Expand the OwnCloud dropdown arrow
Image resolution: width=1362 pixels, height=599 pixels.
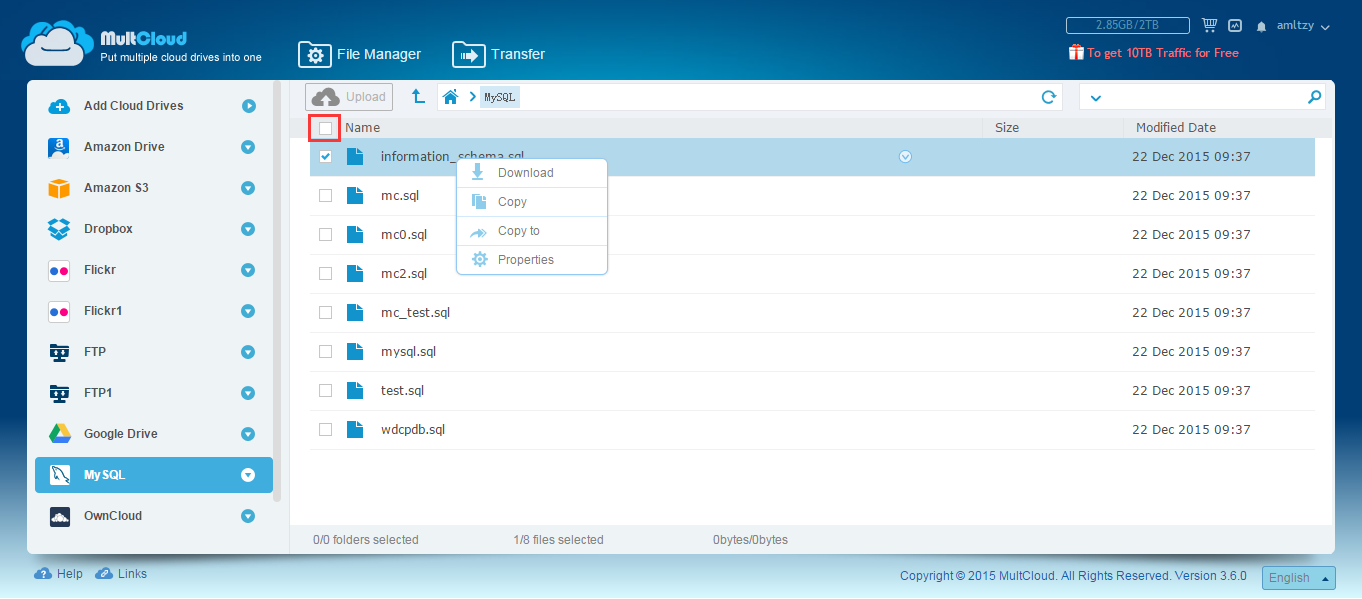click(248, 516)
